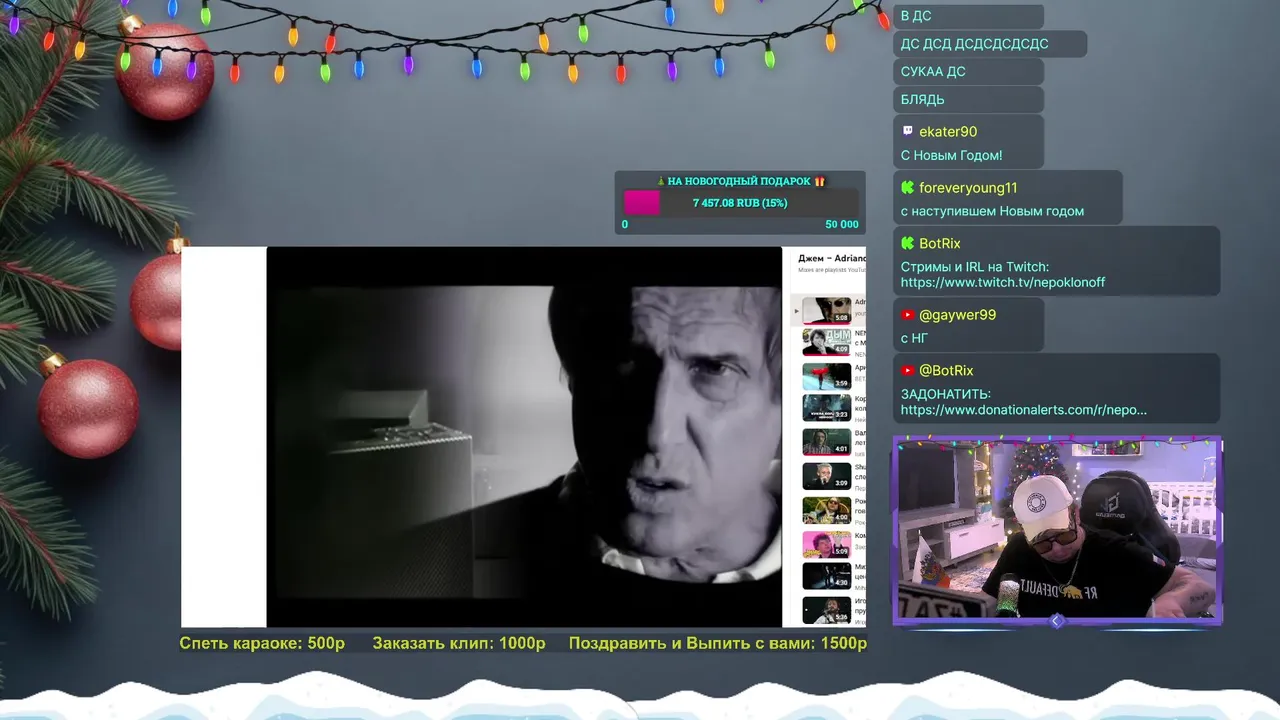Viewport: 1280px width, 720px height.
Task: Click the chevron emblem below the webcam frame
Action: coord(1057,621)
